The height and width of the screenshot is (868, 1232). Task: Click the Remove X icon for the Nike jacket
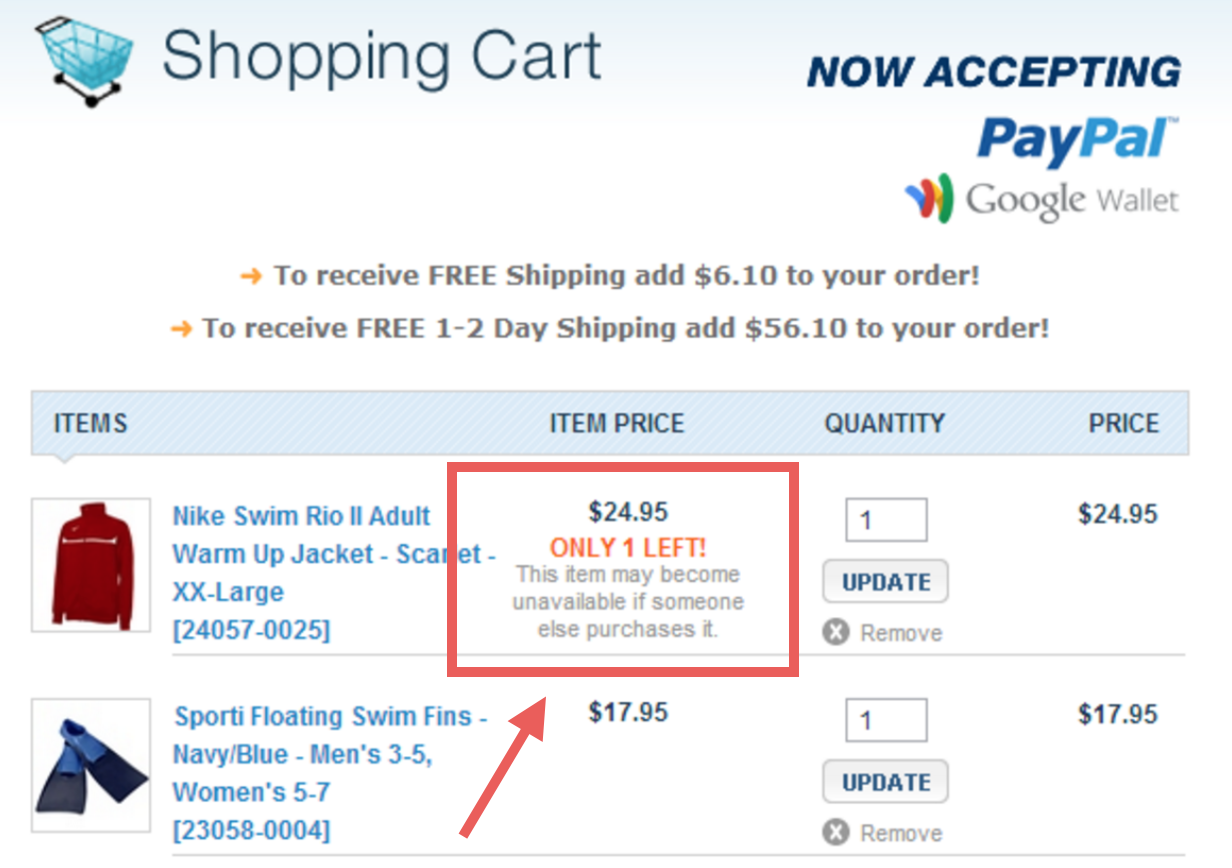tap(836, 633)
